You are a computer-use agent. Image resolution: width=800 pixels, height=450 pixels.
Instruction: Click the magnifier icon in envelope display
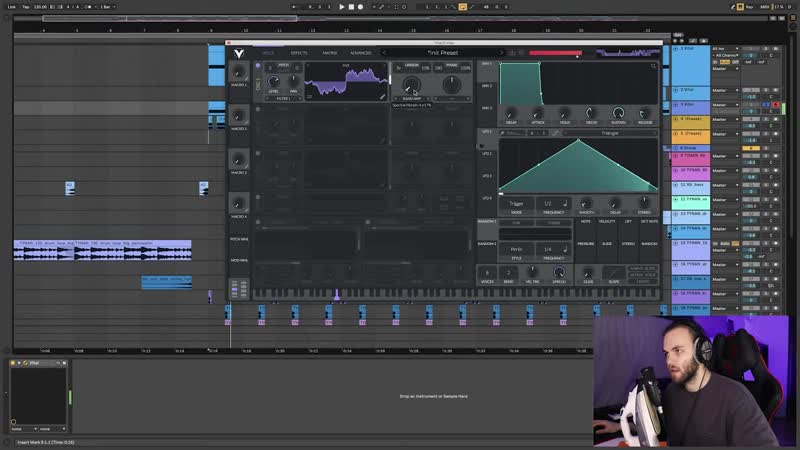click(x=653, y=67)
